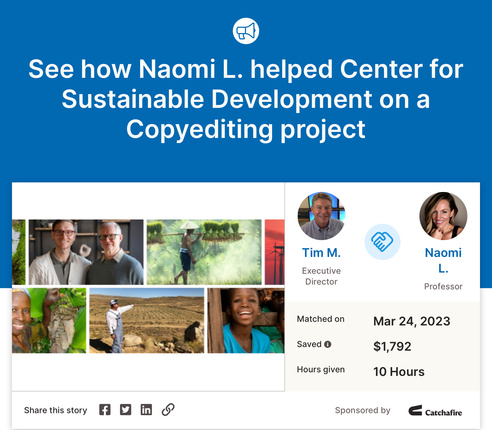Open photo of man pointing at field
Screen dimensions: 492x430
(x=147, y=321)
